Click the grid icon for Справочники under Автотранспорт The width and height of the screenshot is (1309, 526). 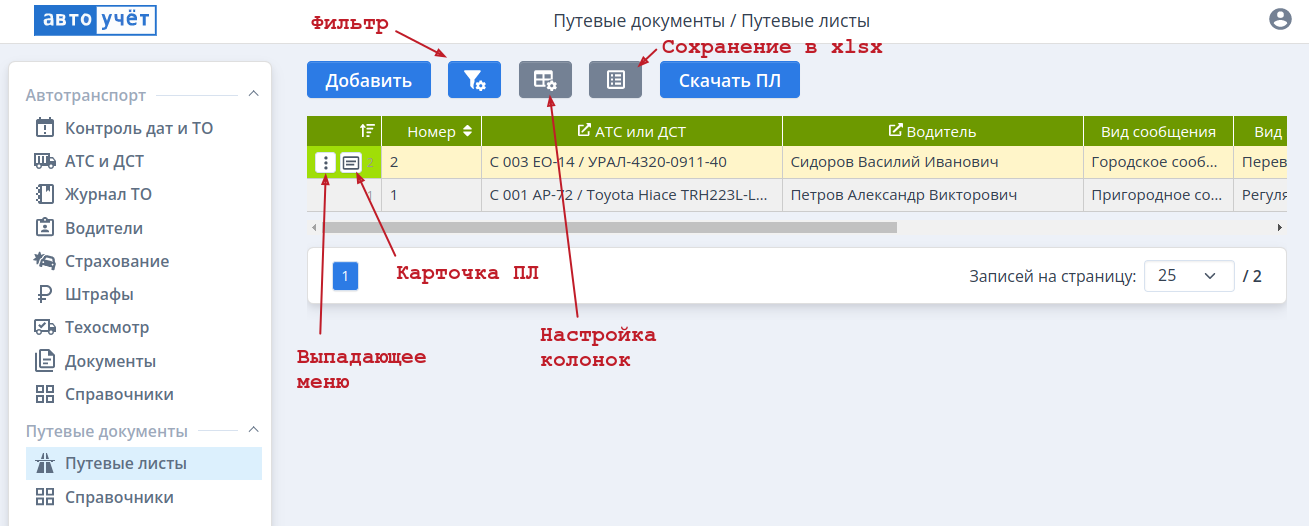[x=45, y=394]
